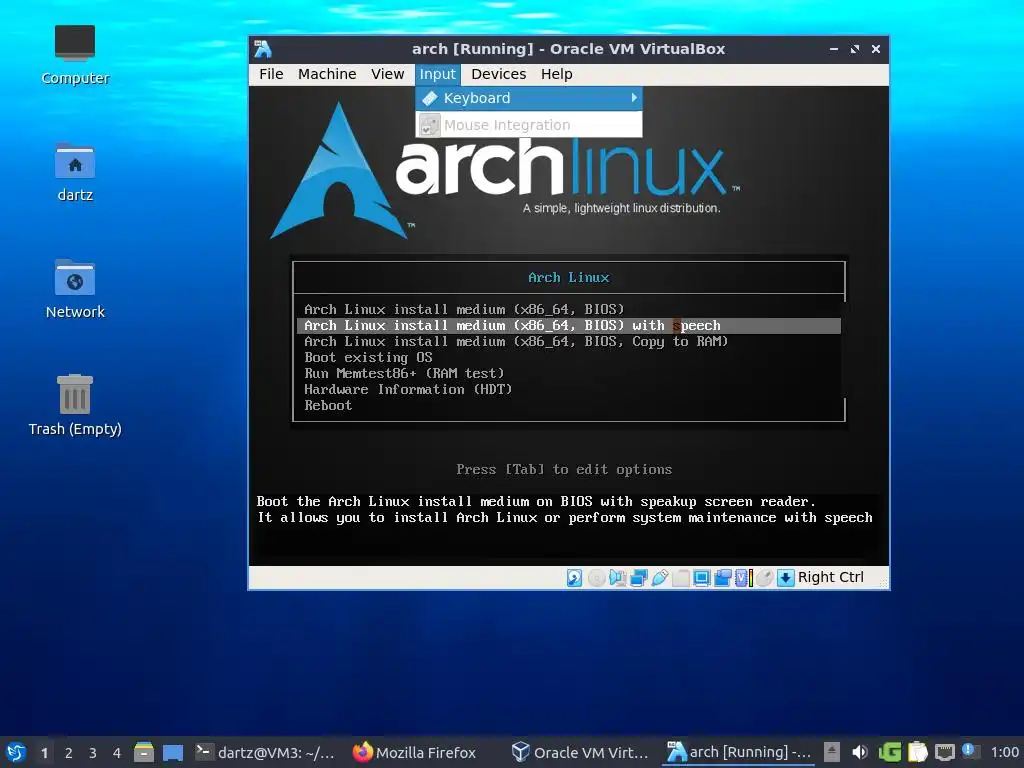The width and height of the screenshot is (1024, 768).
Task: Click the hard disk activity indicator
Action: 574,578
